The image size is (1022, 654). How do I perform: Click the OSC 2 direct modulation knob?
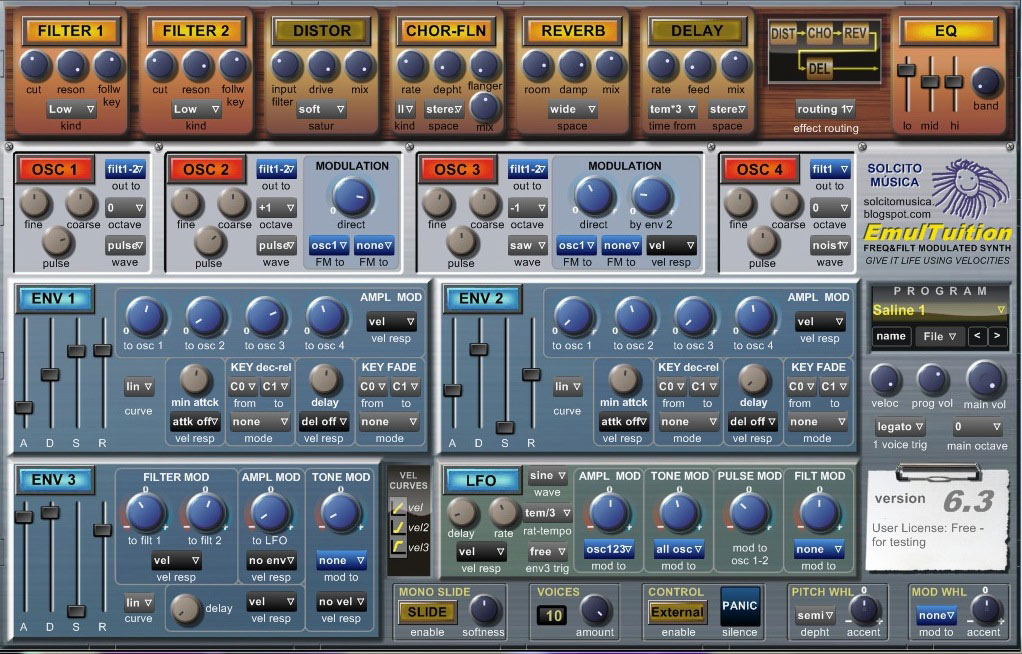pos(353,196)
